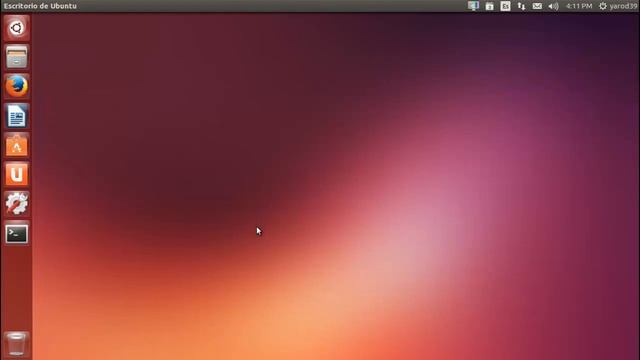This screenshot has width=640, height=360.
Task: Open System Settings gear icon
Action: coord(16,204)
